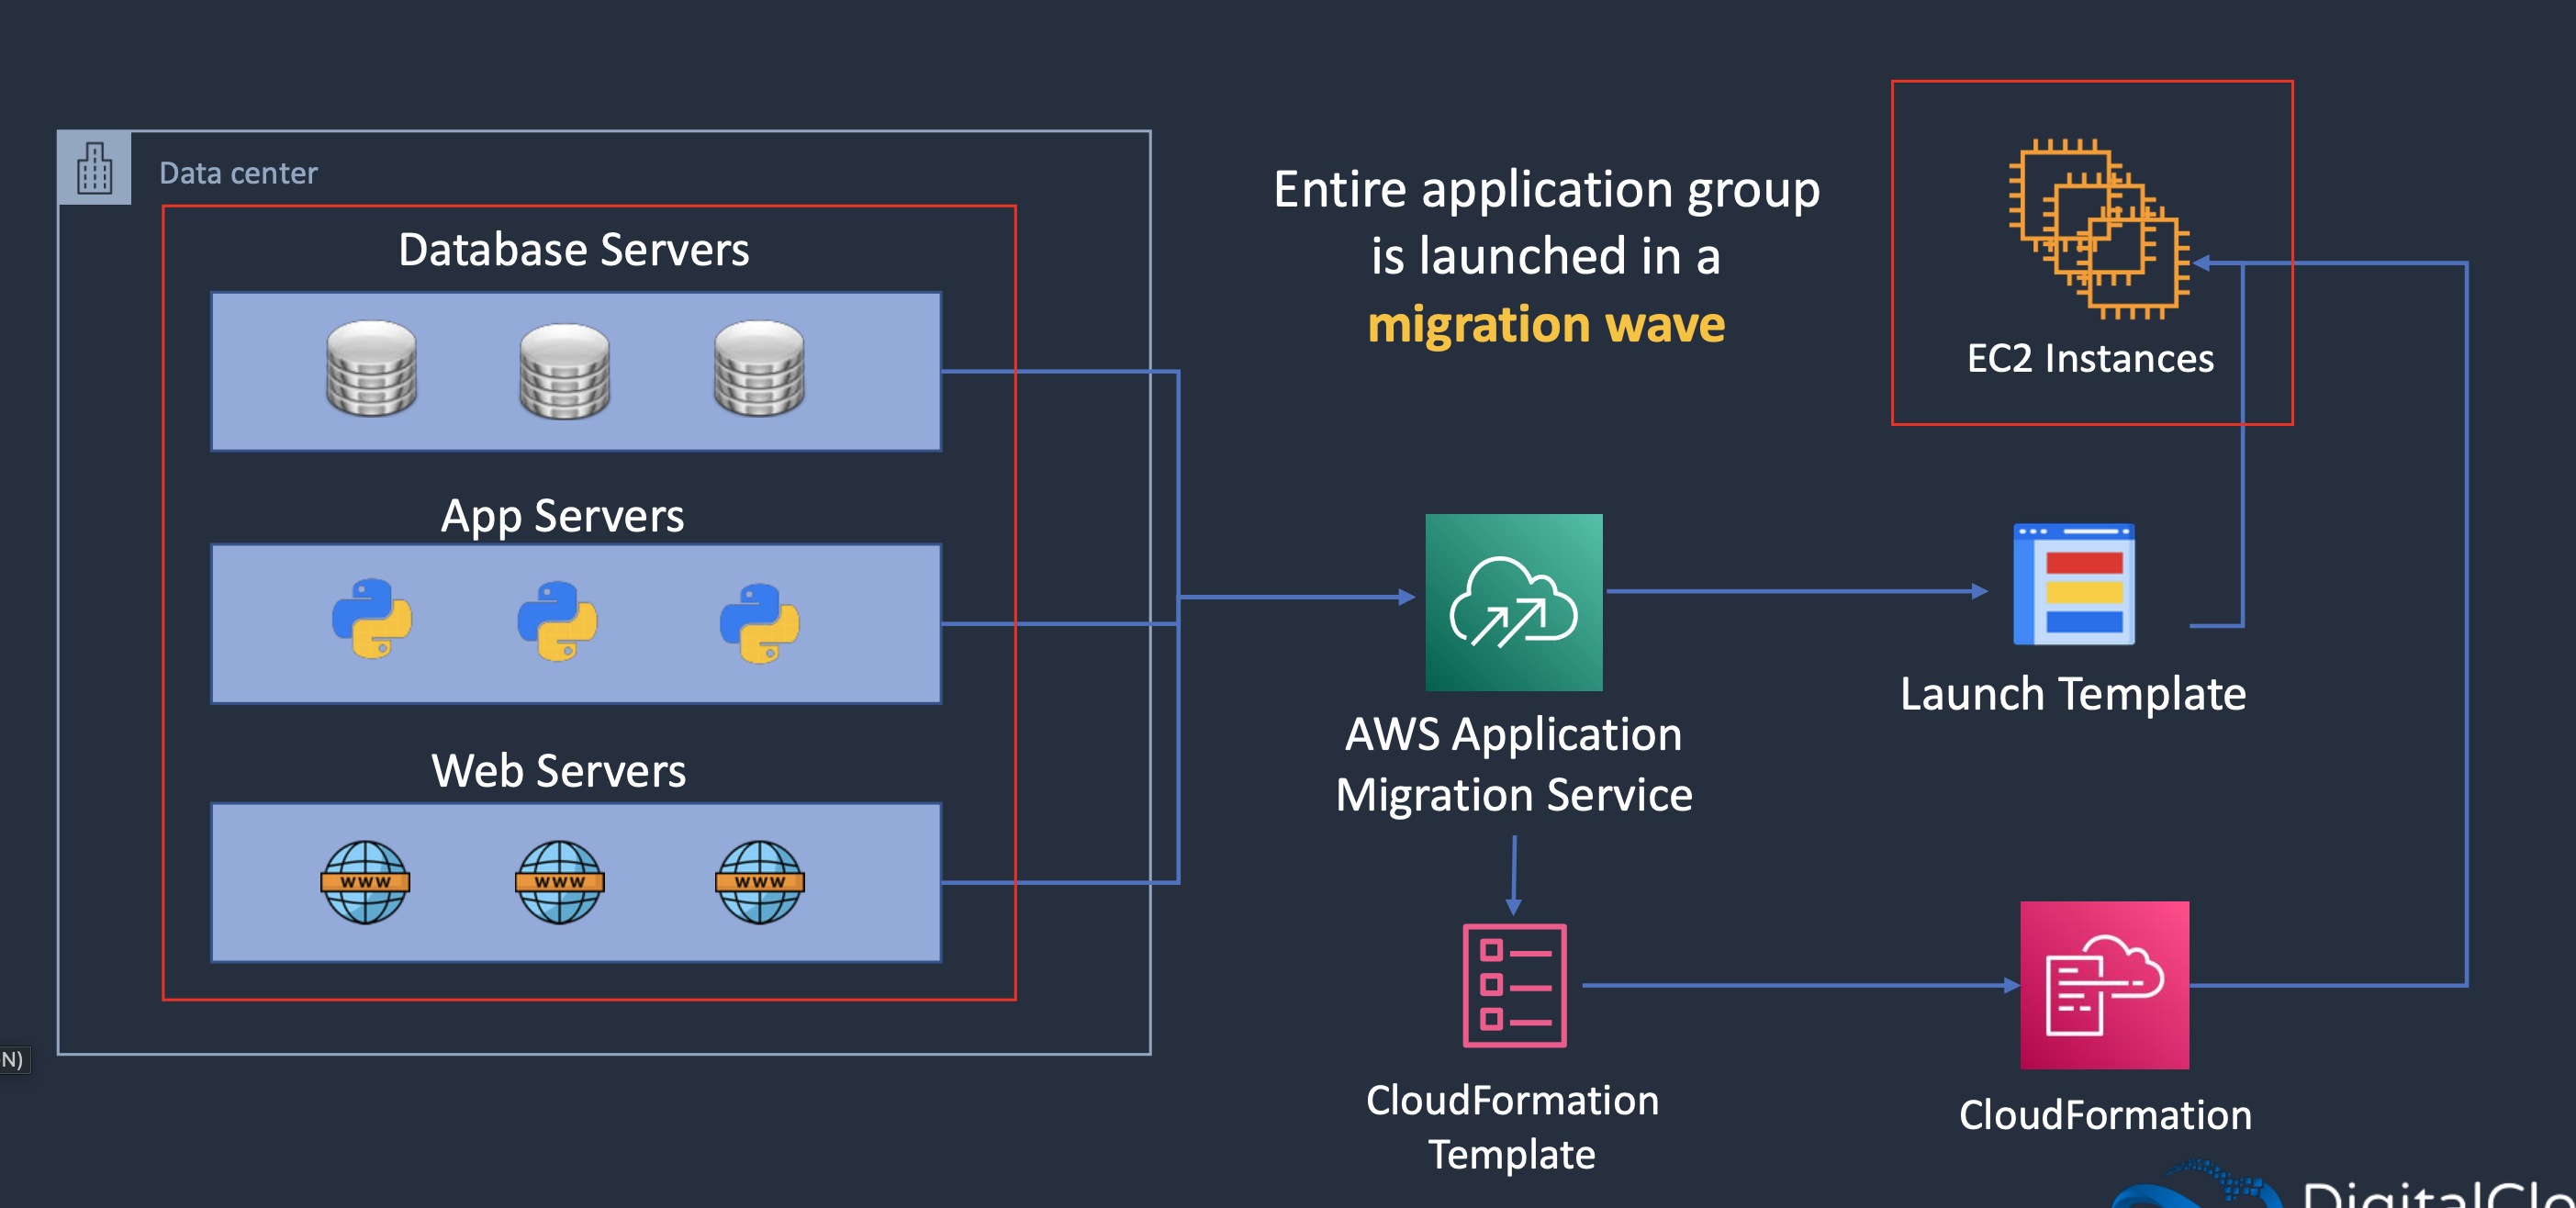The width and height of the screenshot is (2576, 1208).
Task: Click the middle database cylinder icon
Action: click(564, 370)
